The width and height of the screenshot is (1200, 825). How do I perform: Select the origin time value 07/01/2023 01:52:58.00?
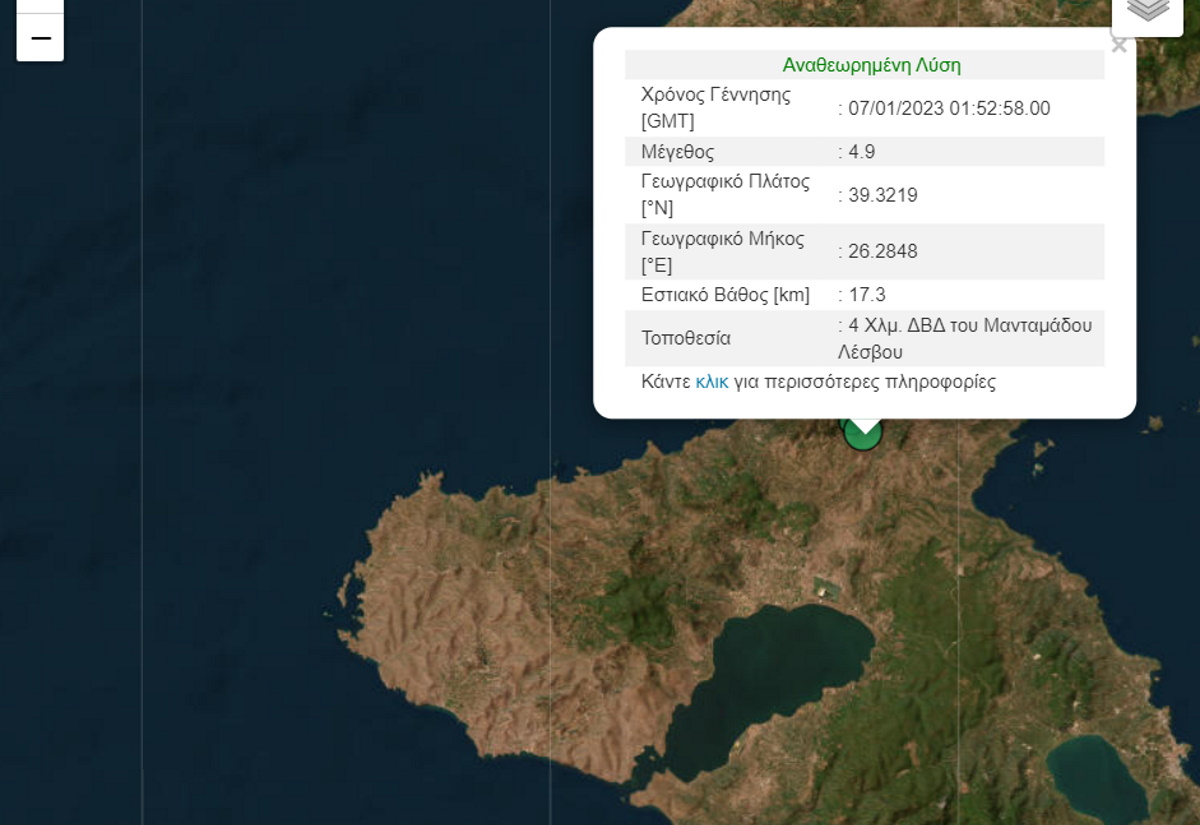coord(949,108)
